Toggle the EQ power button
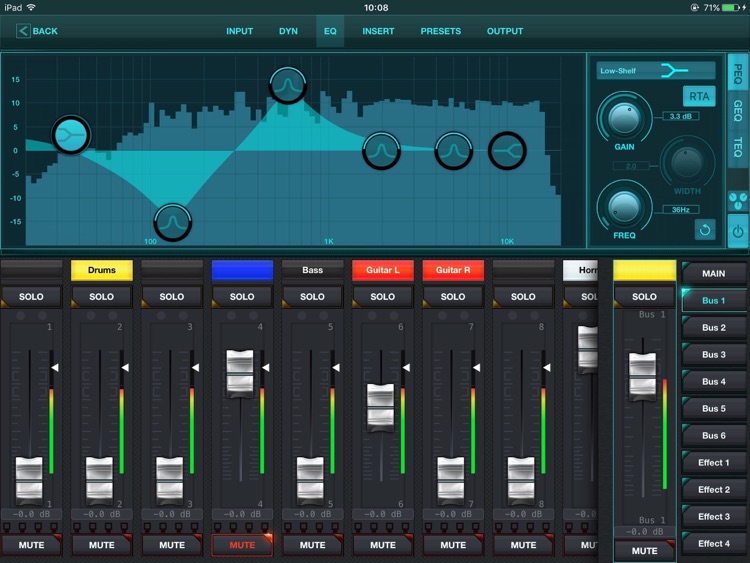Image resolution: width=750 pixels, height=563 pixels. click(737, 231)
